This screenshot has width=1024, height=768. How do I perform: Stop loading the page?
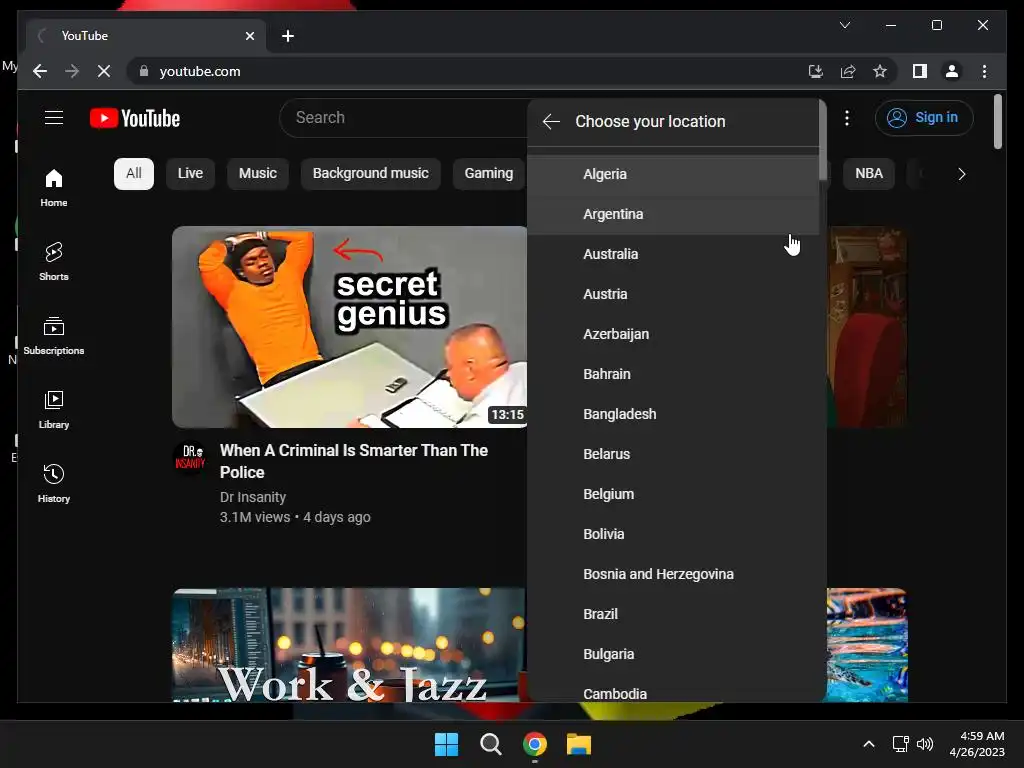(x=104, y=71)
